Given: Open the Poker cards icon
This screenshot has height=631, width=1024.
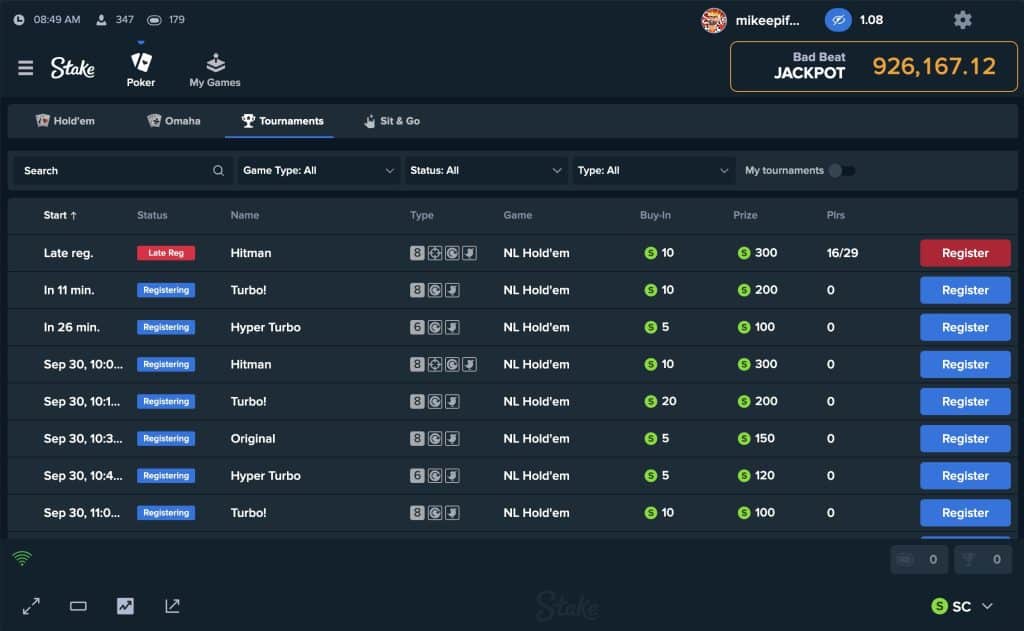Looking at the screenshot, I should 141,63.
